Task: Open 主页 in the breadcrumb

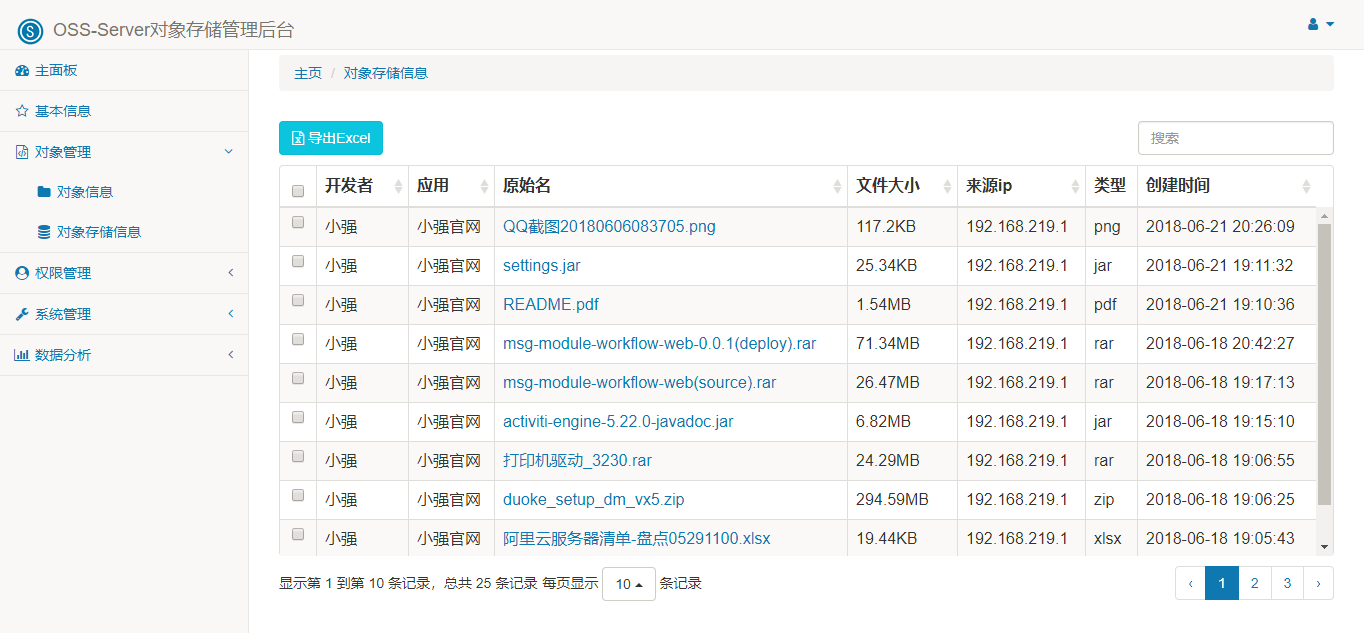Action: click(308, 73)
